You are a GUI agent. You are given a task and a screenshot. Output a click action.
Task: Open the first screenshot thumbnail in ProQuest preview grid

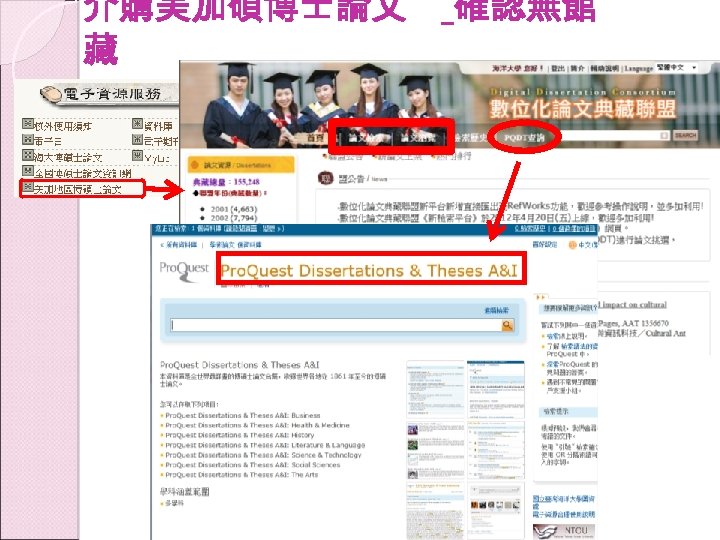(435, 389)
